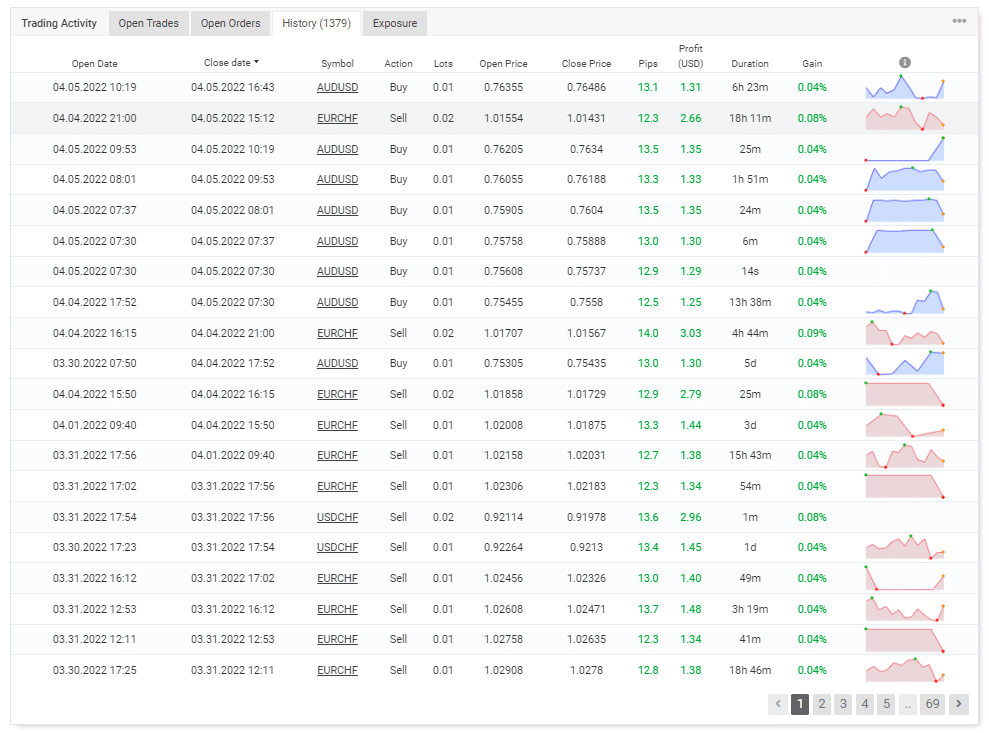Jump to last page 69
This screenshot has height=733, width=989.
point(932,704)
